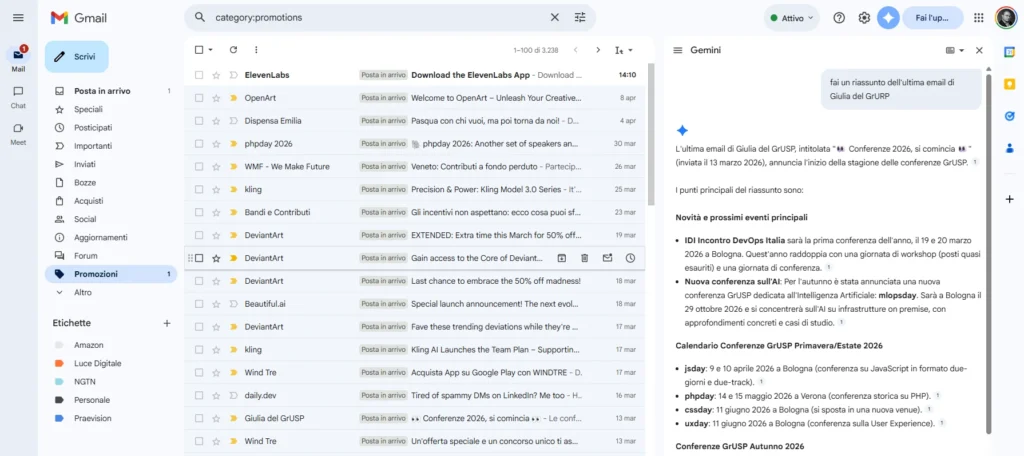Show search options filter icon
This screenshot has width=1024, height=456.
point(580,17)
